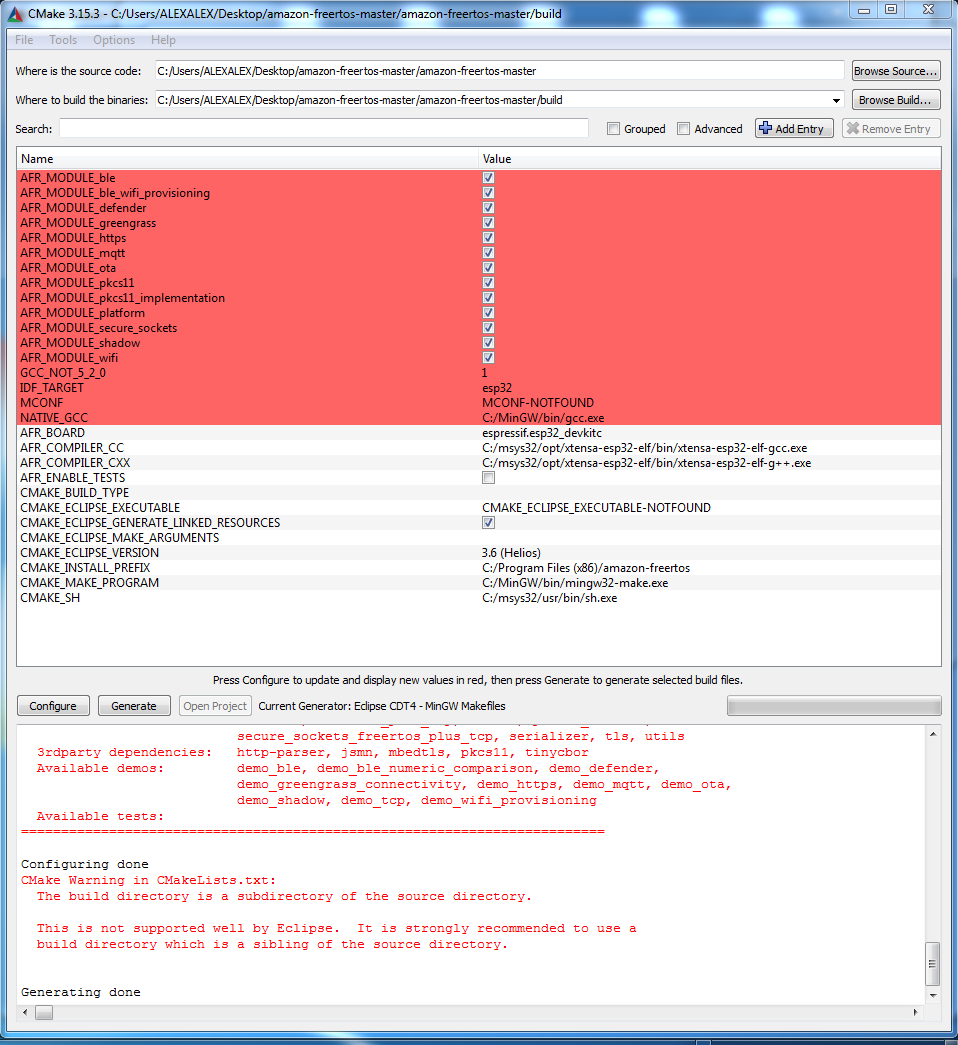
Task: Toggle the Grouped checkbox
Action: 613,129
